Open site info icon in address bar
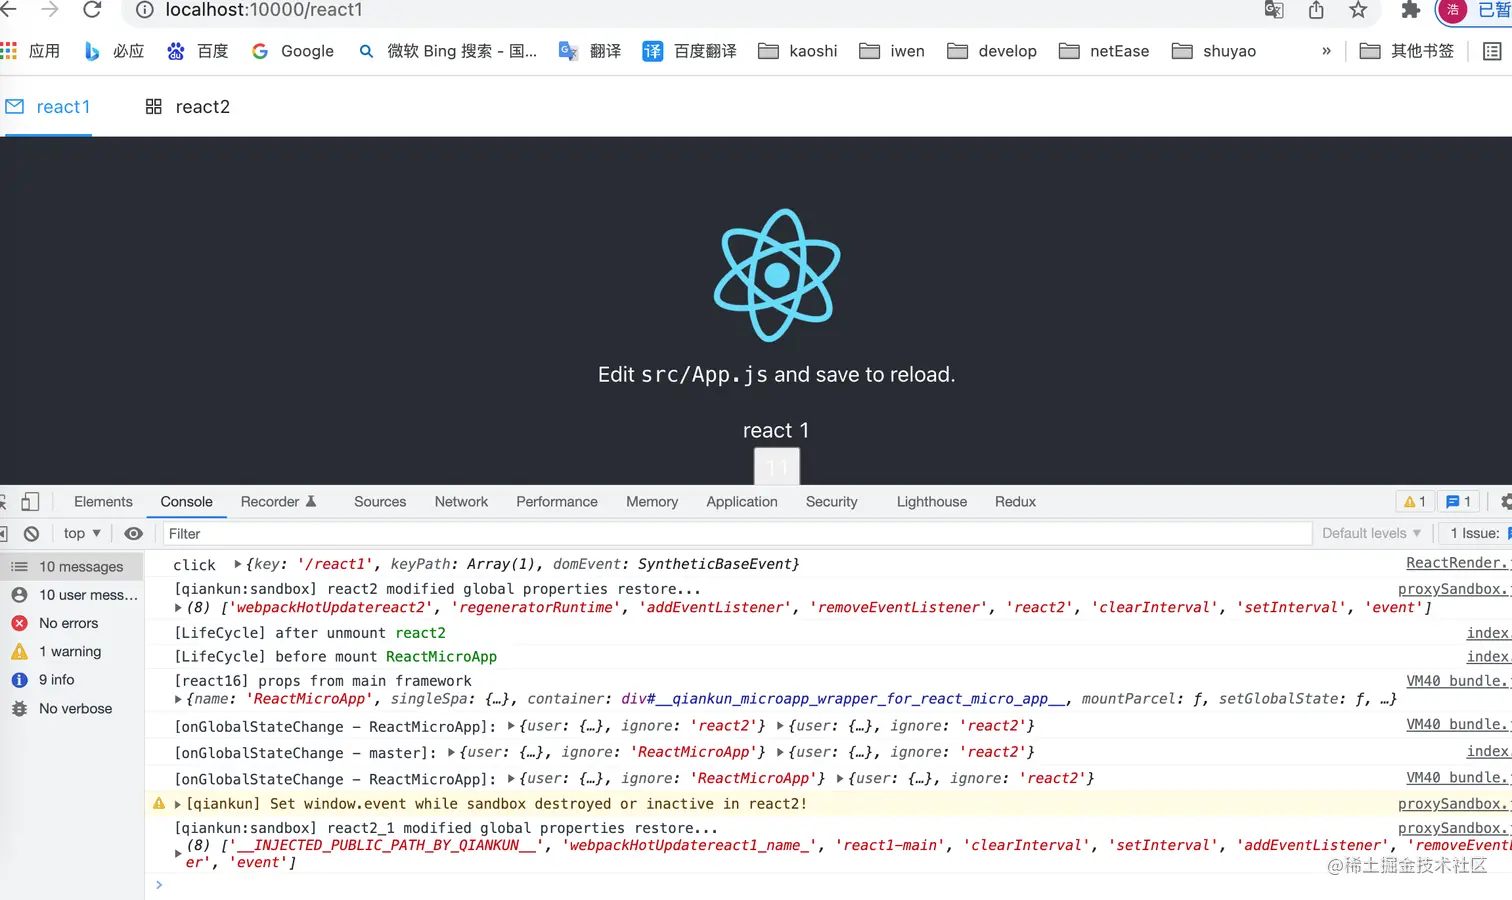The image size is (1512, 900). pos(144,10)
